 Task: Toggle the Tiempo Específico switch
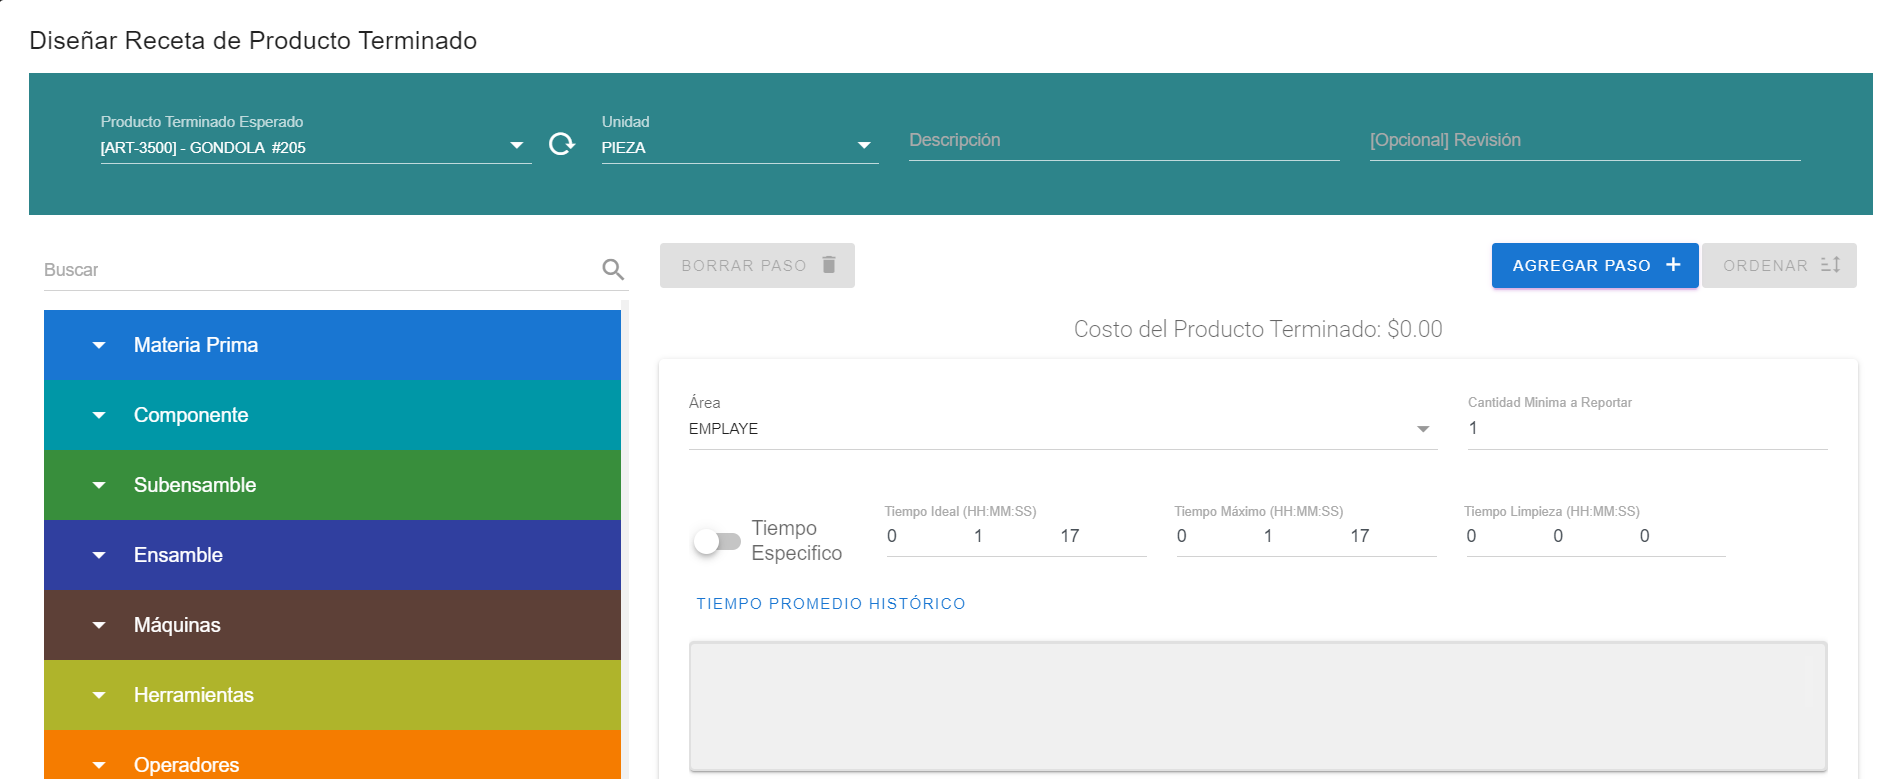point(717,541)
